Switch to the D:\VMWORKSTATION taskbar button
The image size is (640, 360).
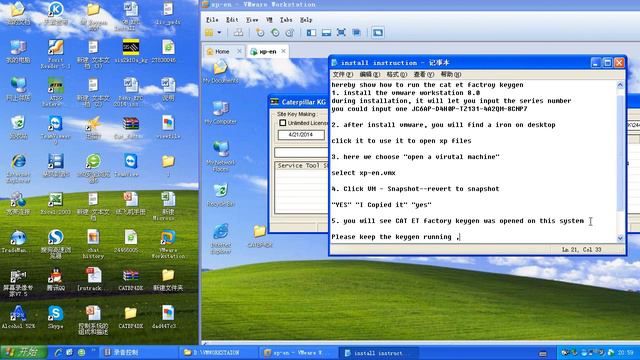218,352
